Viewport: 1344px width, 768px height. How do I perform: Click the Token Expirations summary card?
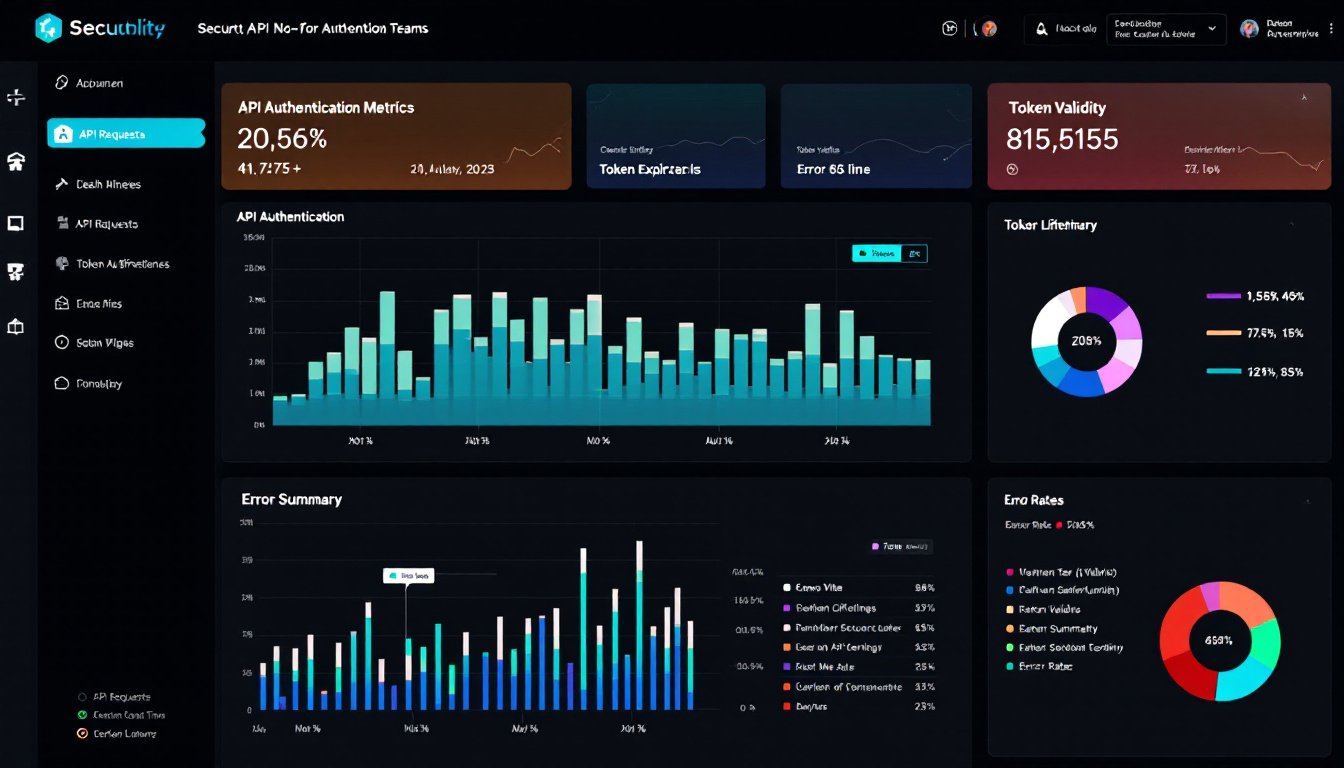675,136
